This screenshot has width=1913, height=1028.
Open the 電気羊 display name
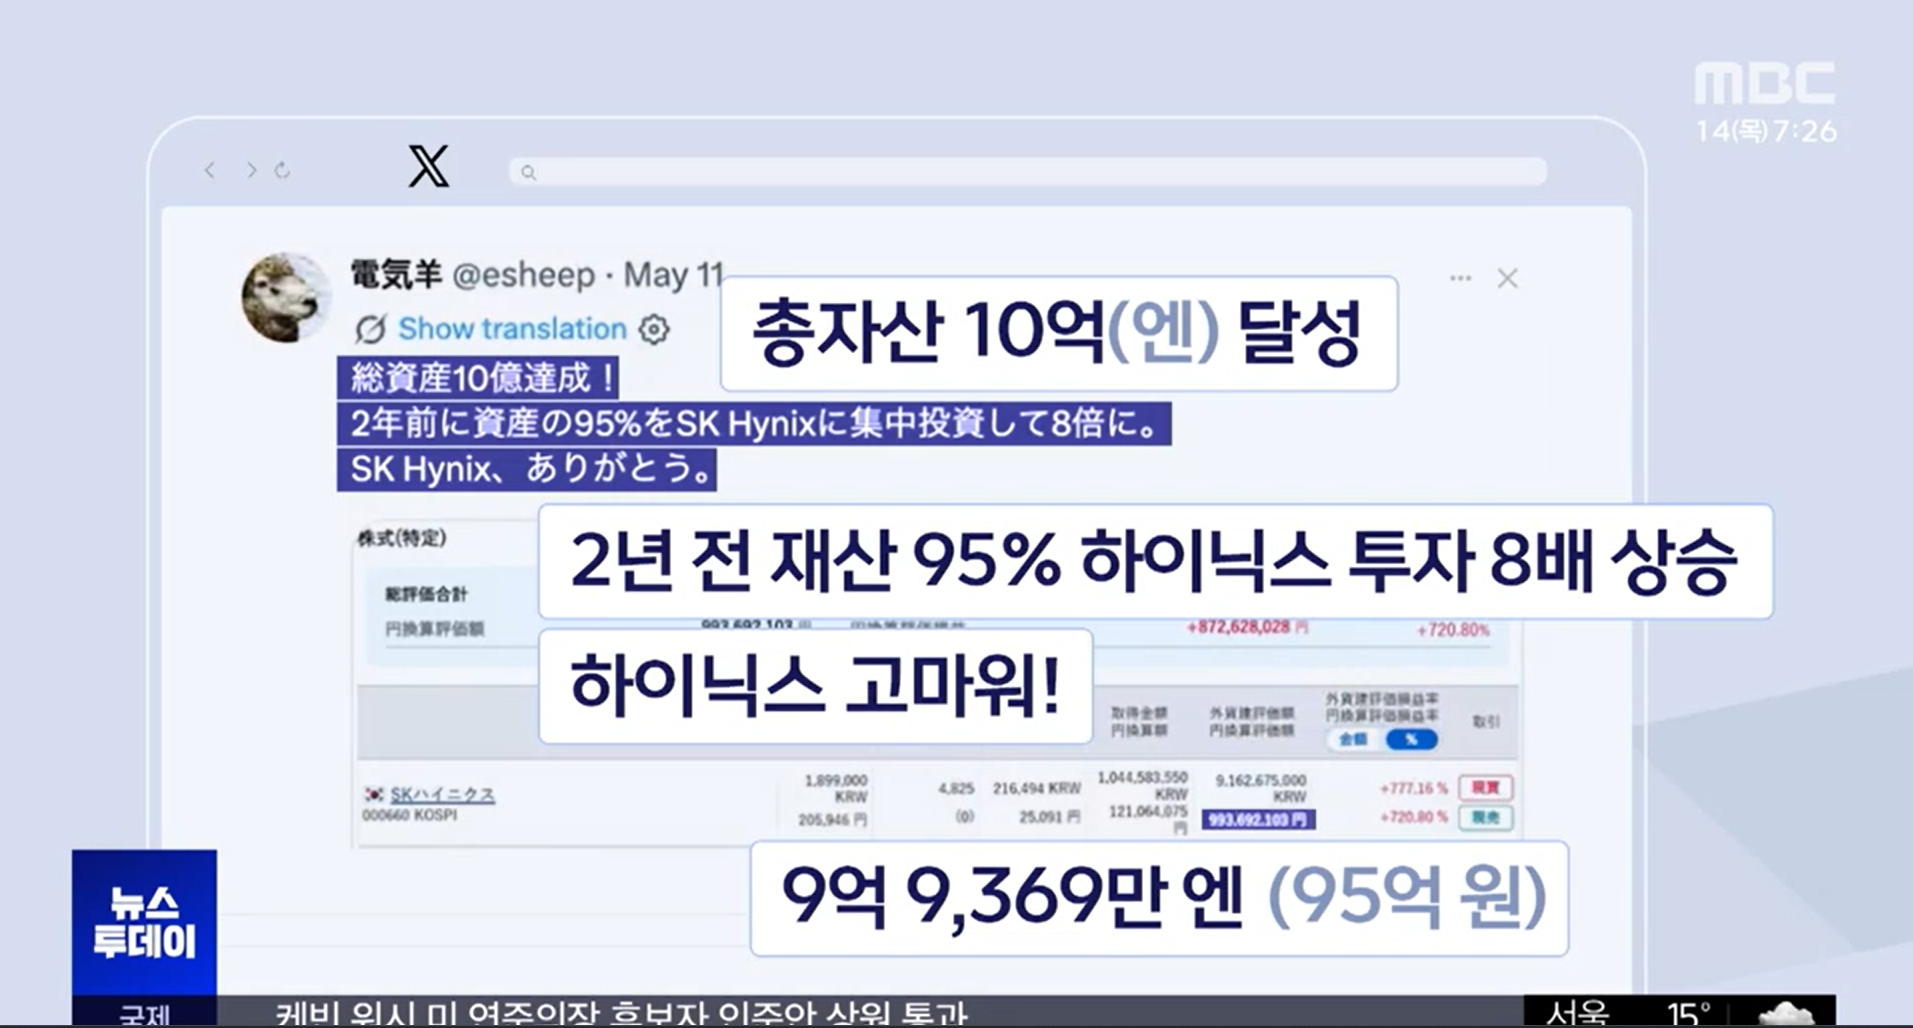click(396, 274)
